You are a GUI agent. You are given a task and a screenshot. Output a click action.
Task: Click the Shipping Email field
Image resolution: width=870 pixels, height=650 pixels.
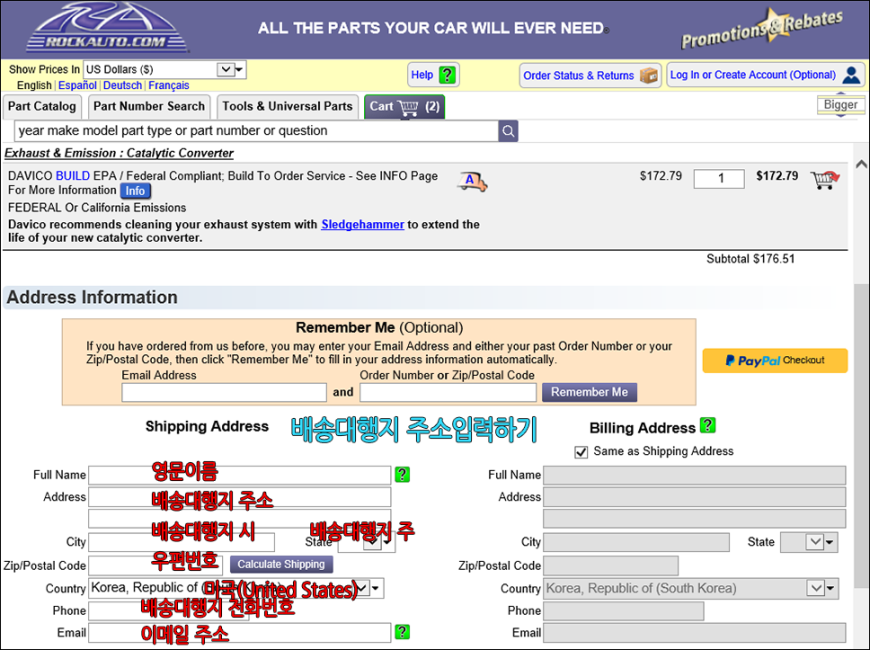tap(240, 633)
